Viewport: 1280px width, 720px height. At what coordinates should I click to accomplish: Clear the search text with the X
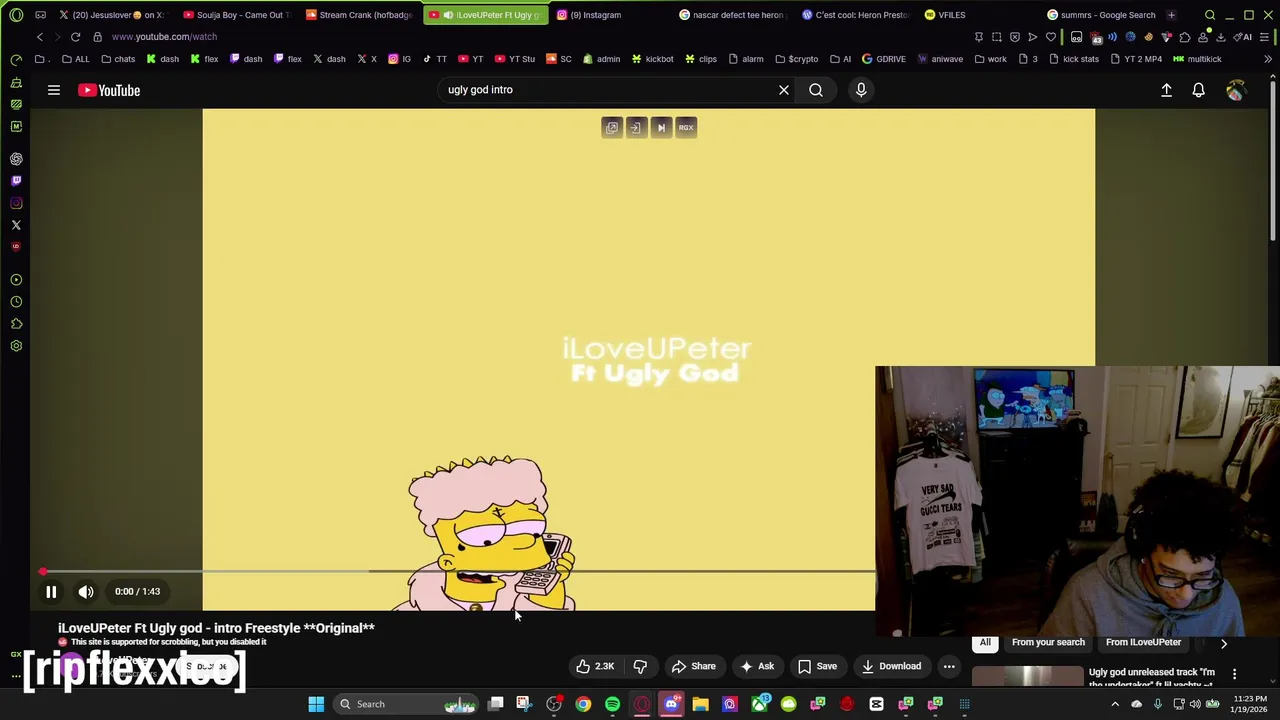tap(784, 90)
